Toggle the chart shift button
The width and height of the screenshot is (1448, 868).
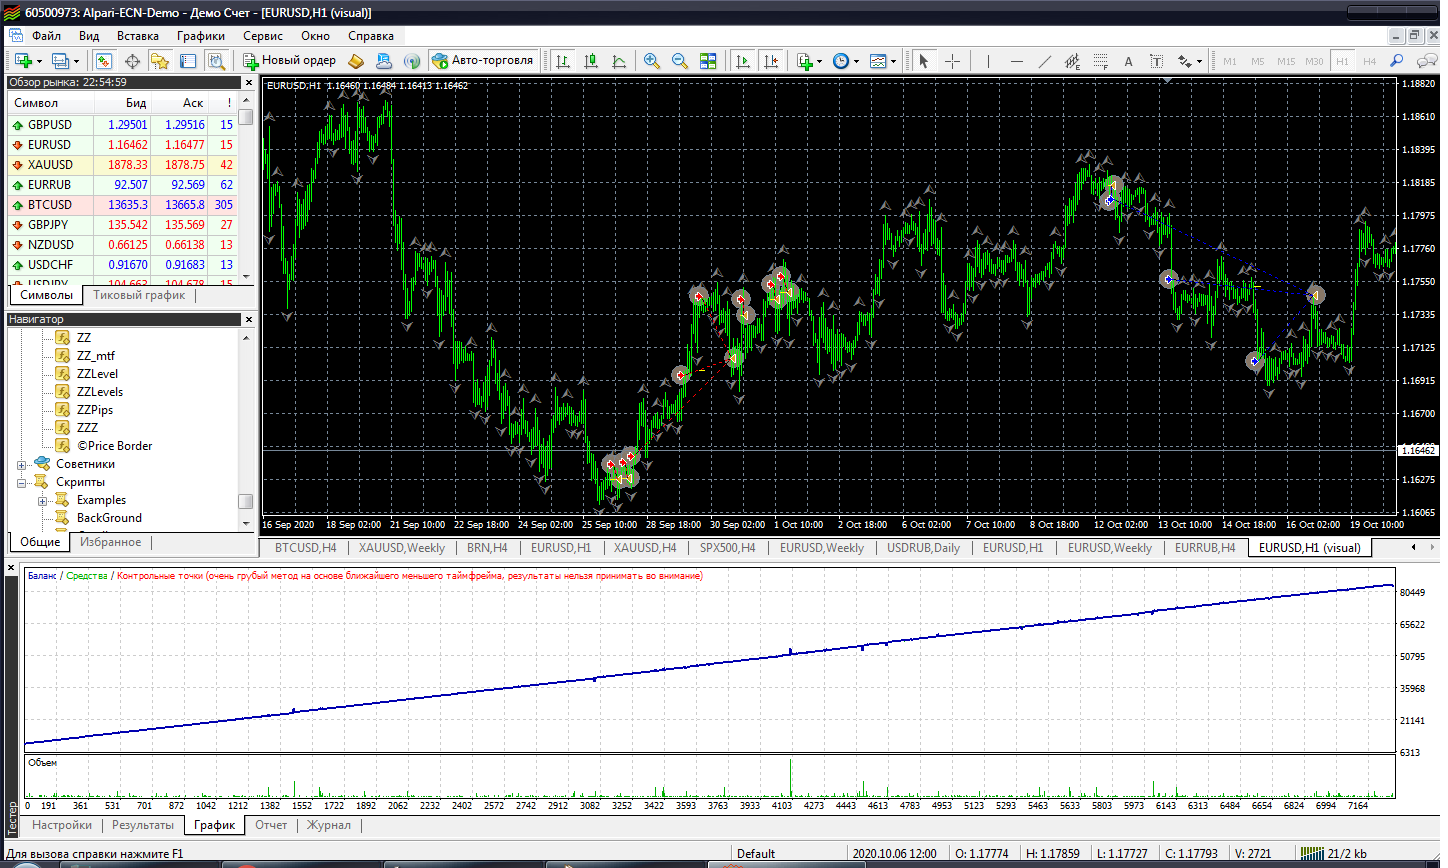[x=770, y=61]
